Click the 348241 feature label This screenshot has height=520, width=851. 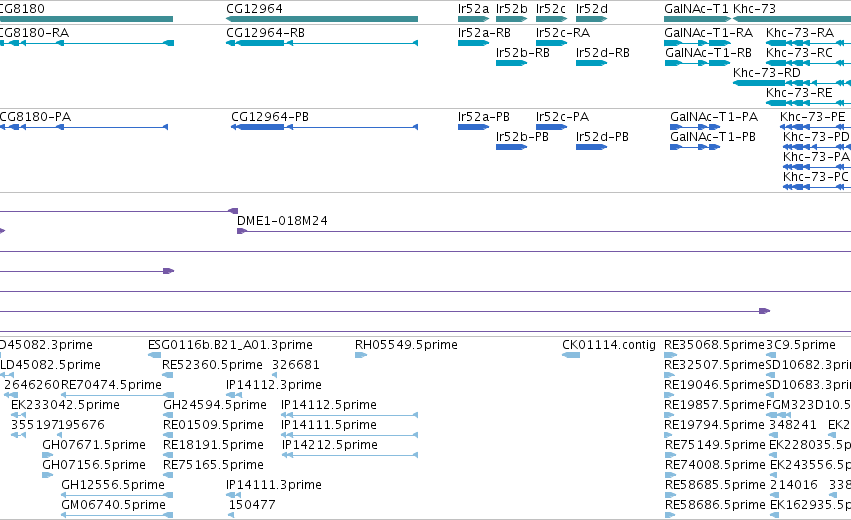(793, 426)
